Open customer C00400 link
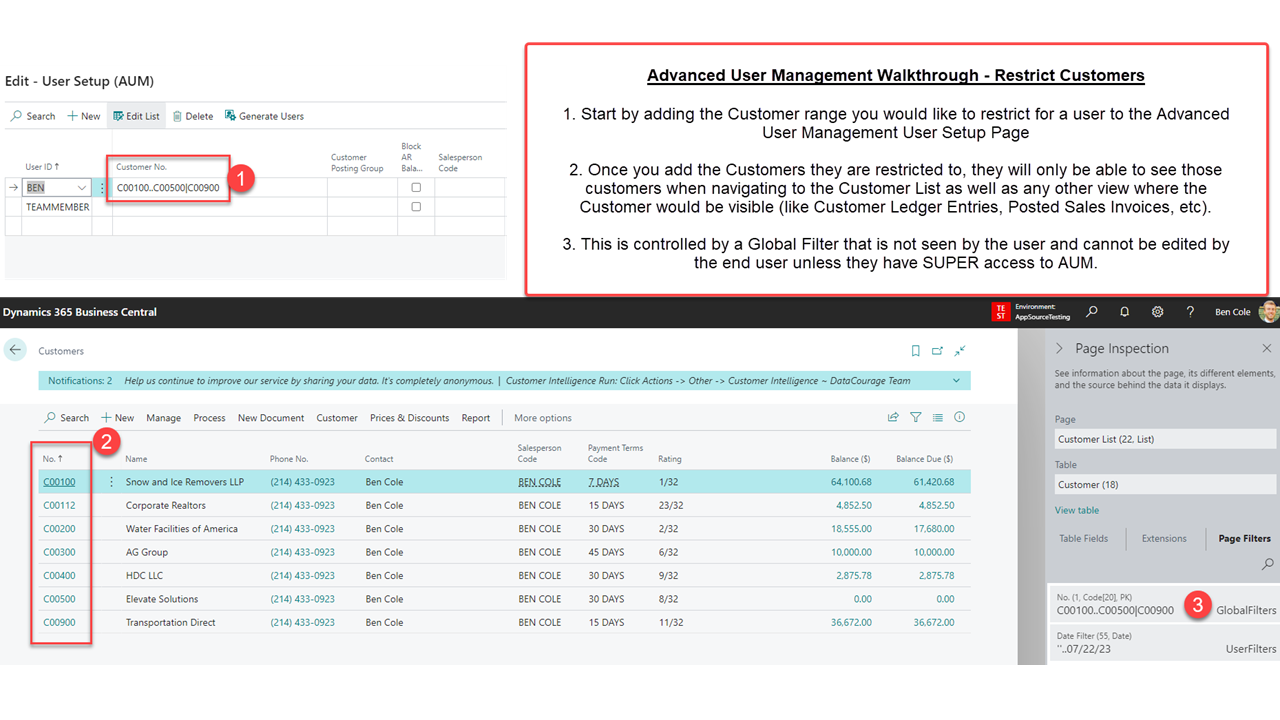This screenshot has height=720, width=1280. pyautogui.click(x=59, y=576)
